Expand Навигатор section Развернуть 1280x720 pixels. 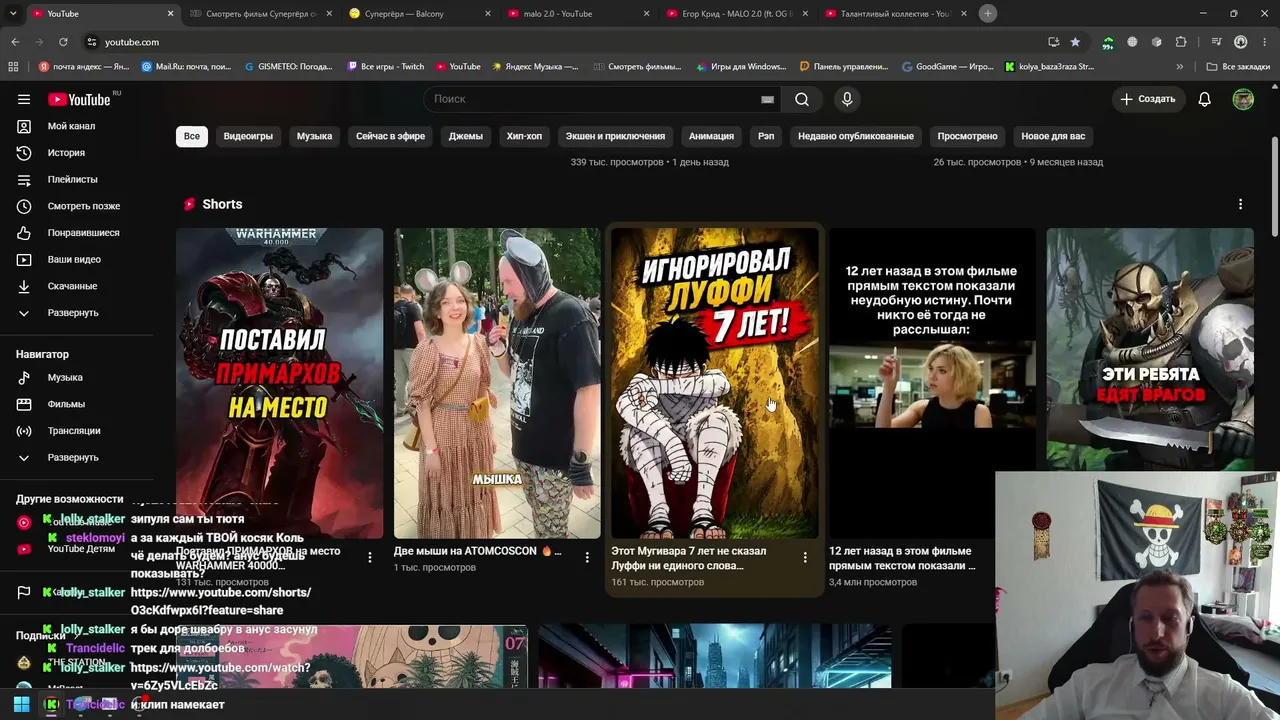click(72, 457)
